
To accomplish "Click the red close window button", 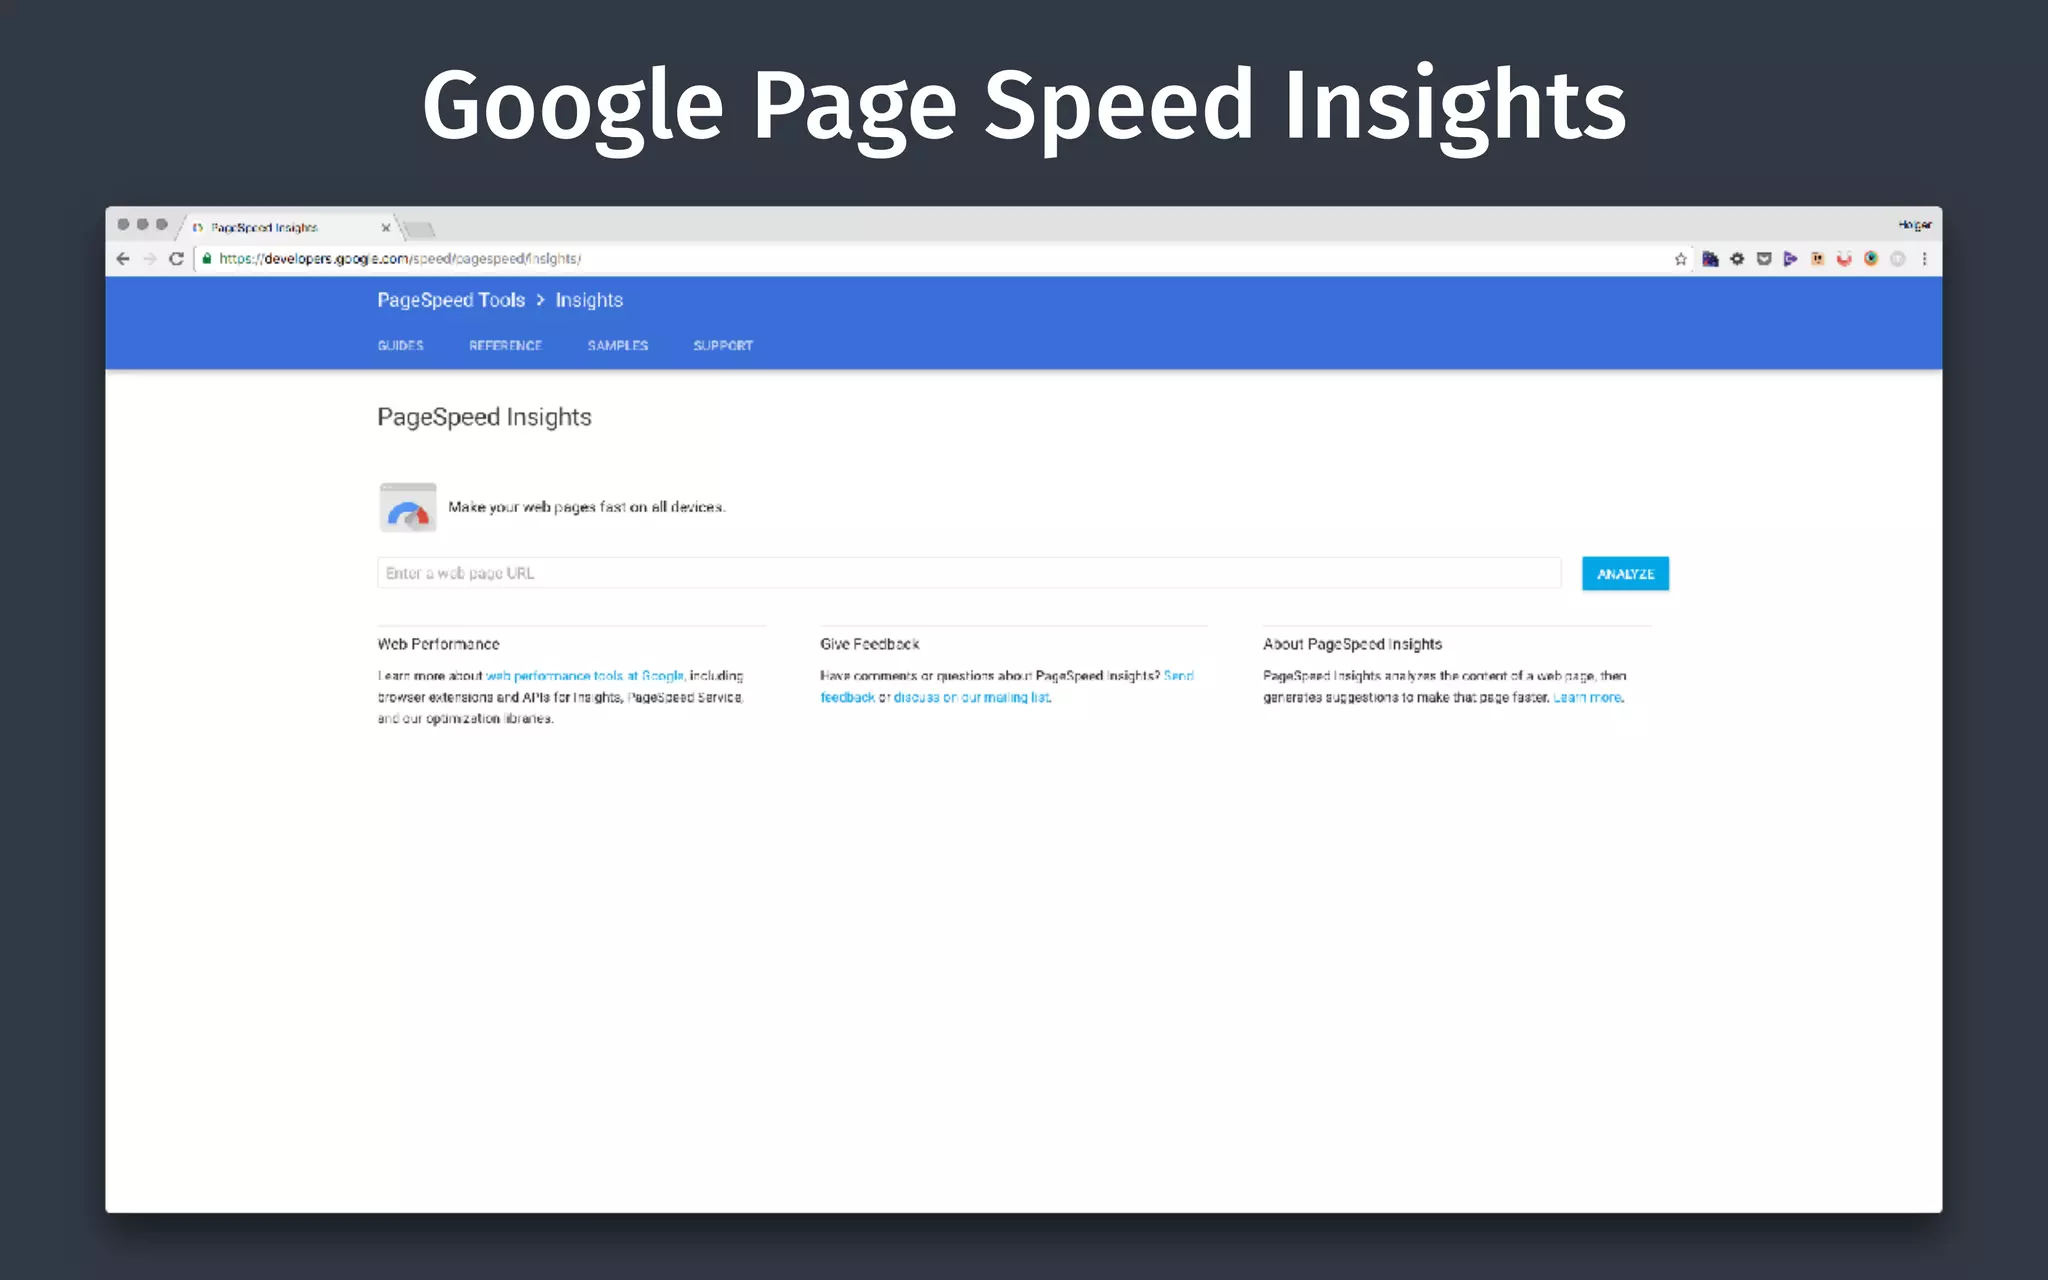I will [124, 224].
